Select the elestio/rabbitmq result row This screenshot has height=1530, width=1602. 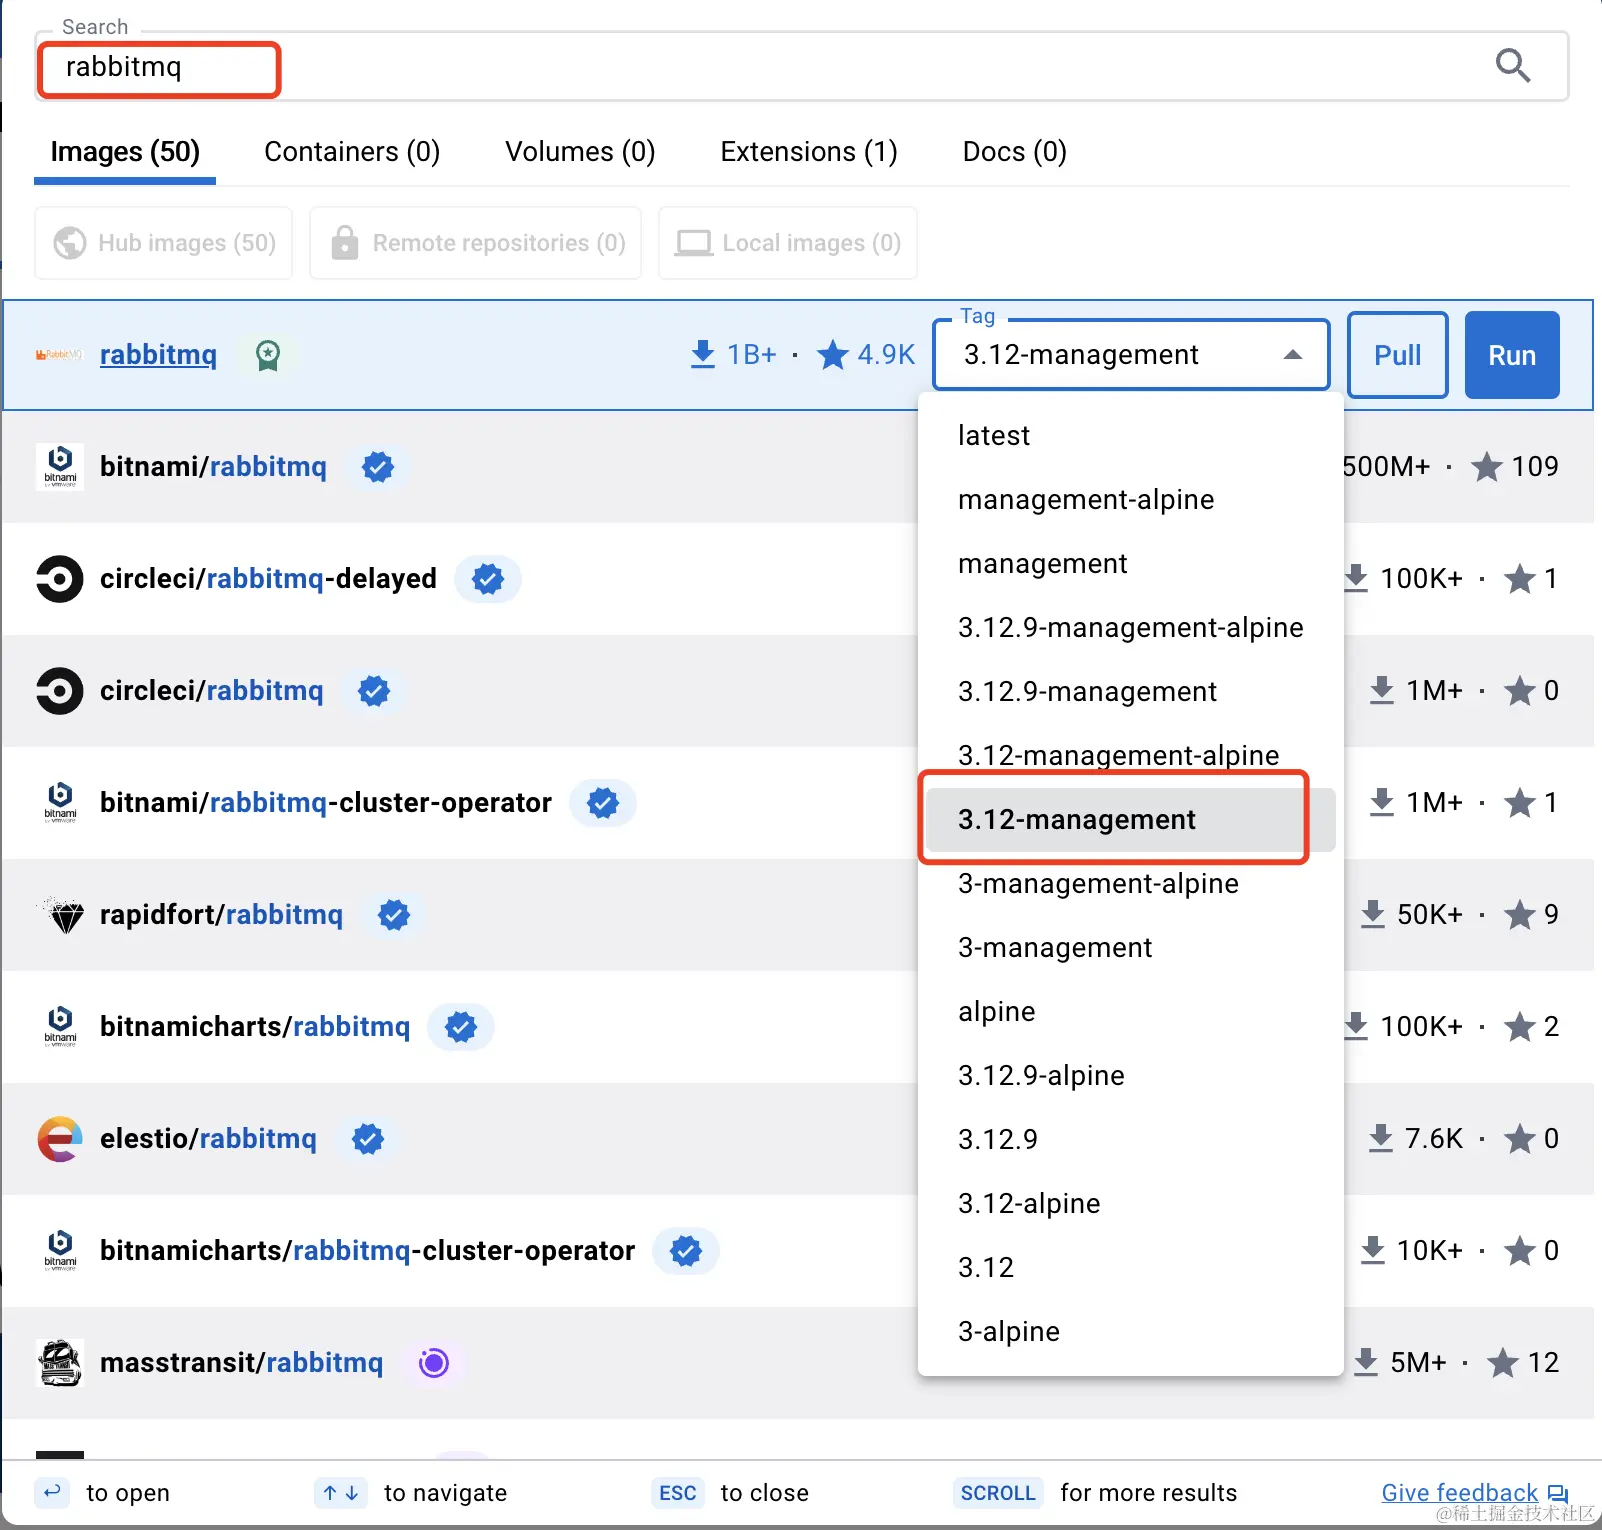(x=460, y=1139)
